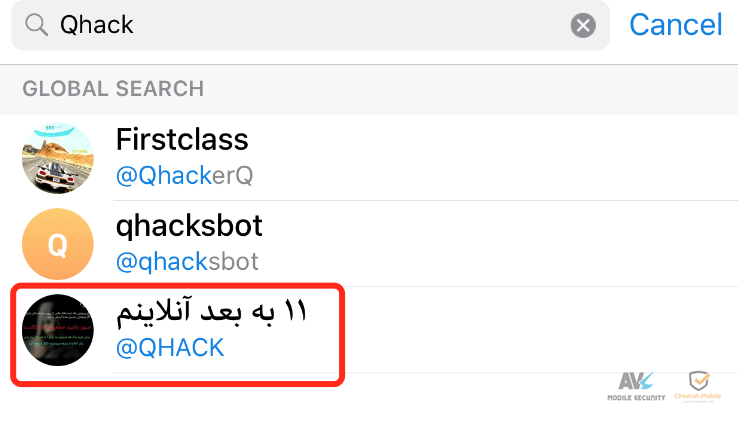This screenshot has height=428, width=738.
Task: Open the @QhackerQ username
Action: [184, 176]
